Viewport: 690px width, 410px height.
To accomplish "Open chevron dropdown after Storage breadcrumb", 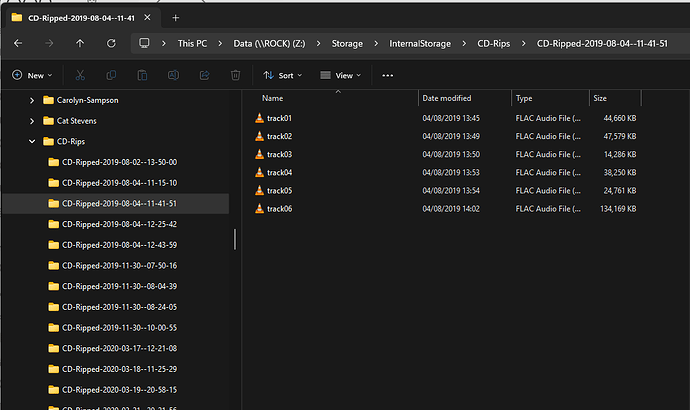I will [376, 44].
